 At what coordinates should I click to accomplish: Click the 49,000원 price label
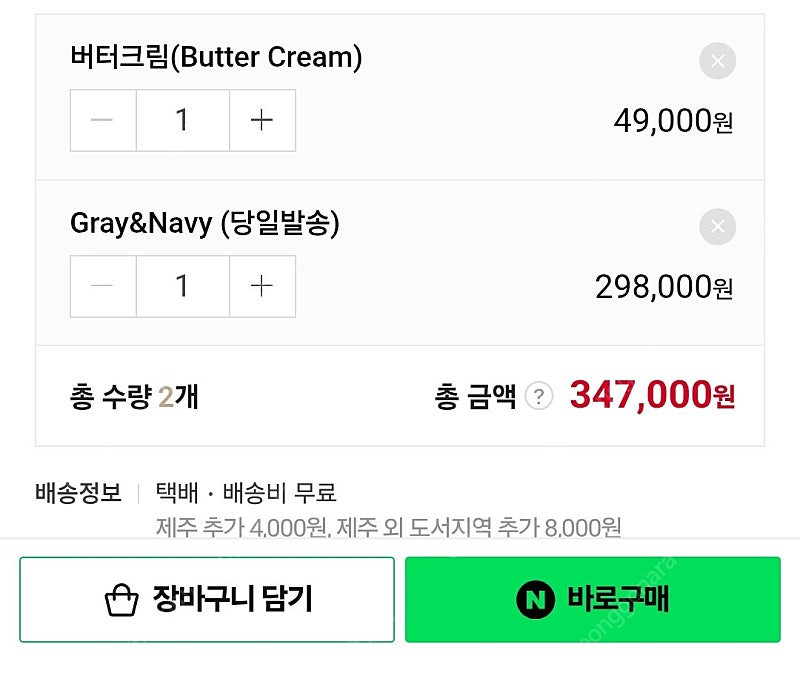[x=674, y=120]
